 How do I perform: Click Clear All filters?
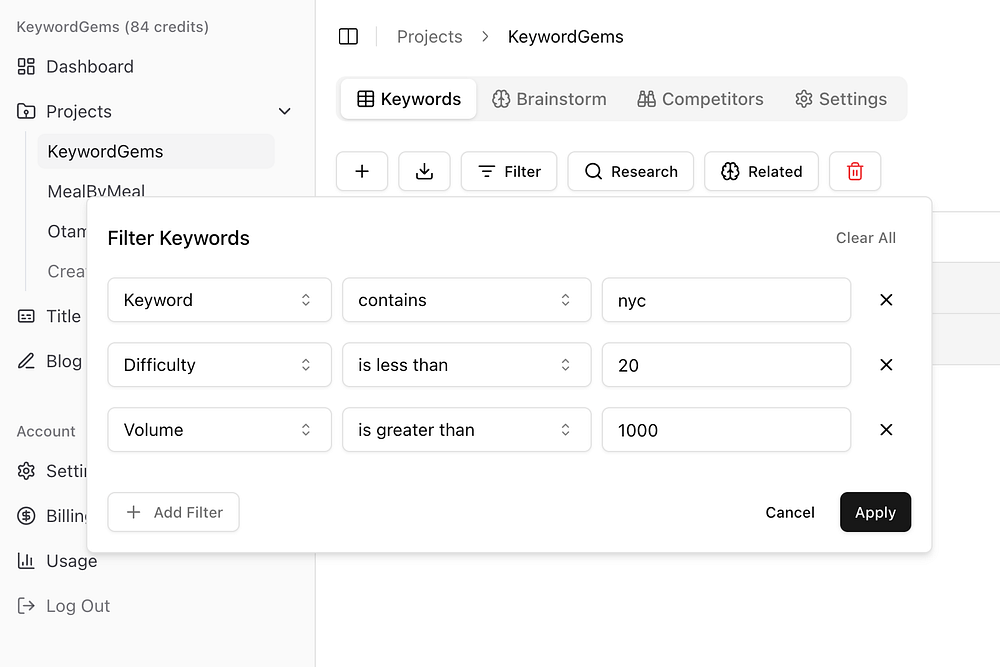pyautogui.click(x=866, y=238)
